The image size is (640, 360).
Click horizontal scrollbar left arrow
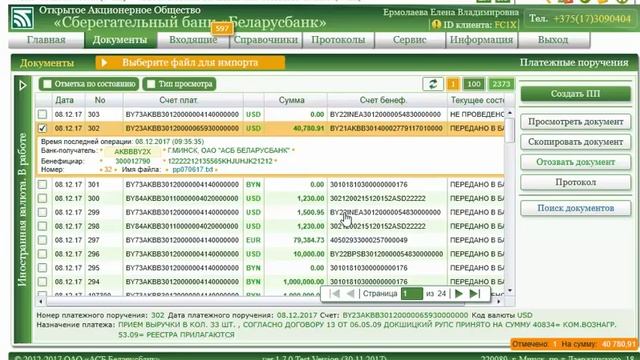point(40,302)
